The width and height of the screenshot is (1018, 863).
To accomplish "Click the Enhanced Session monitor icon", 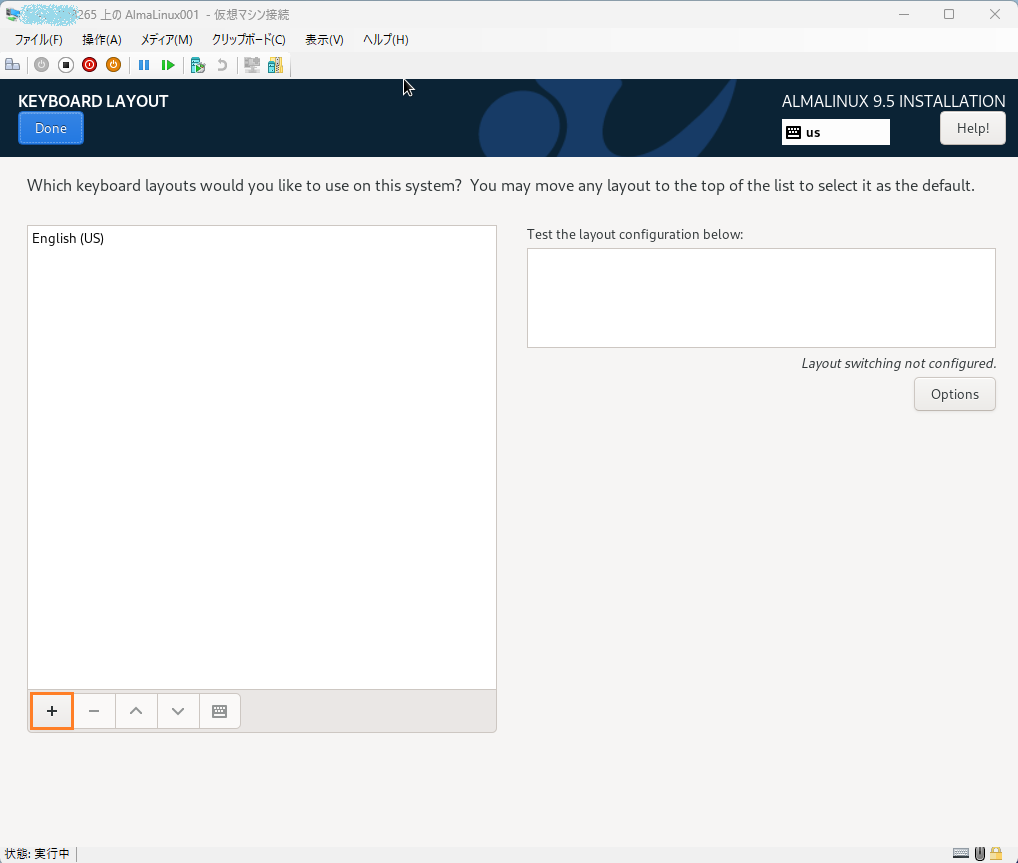I will tap(252, 65).
